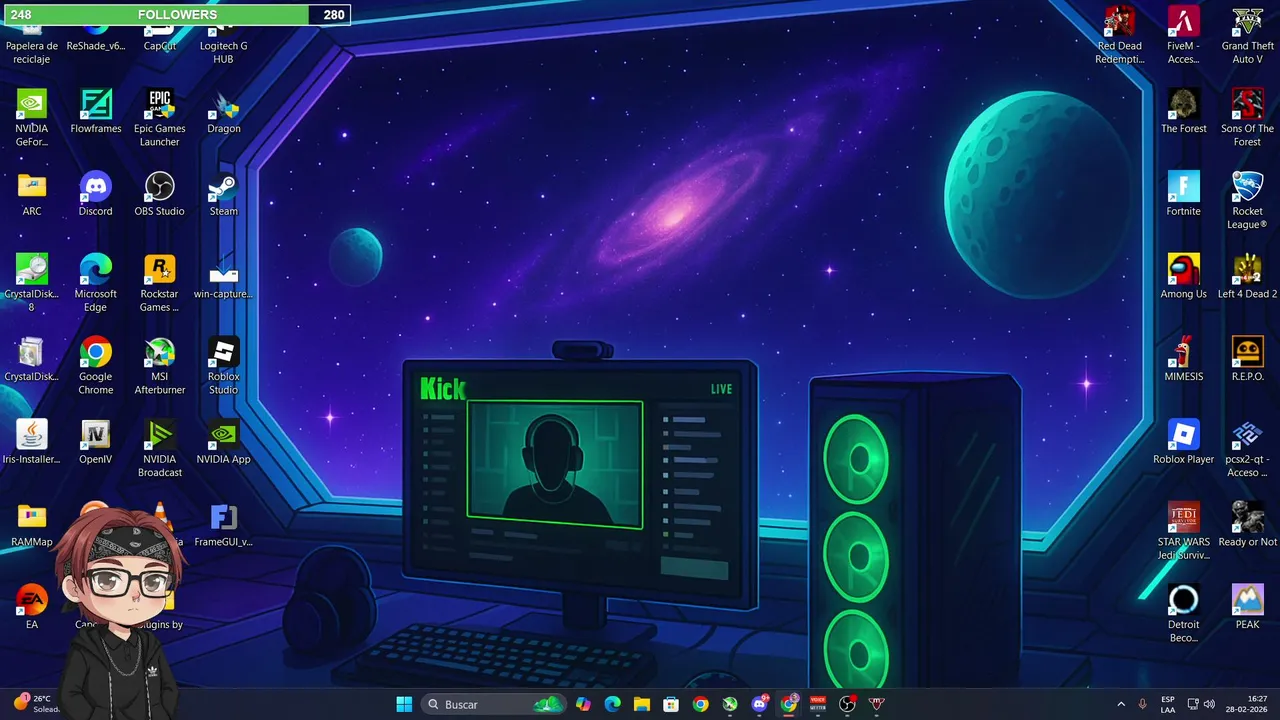
Task: Launch Flowframes from the desktop
Action: click(x=96, y=112)
